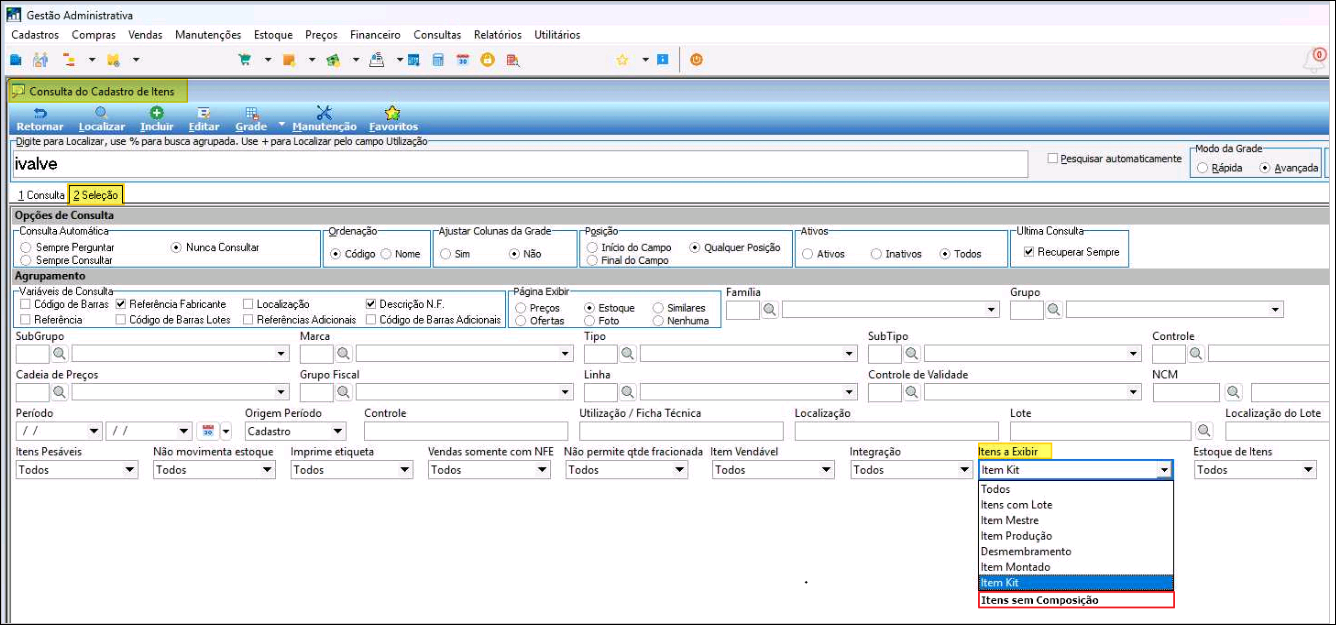
Task: Click the magnifier next to SubTipo field
Action: pos(912,353)
